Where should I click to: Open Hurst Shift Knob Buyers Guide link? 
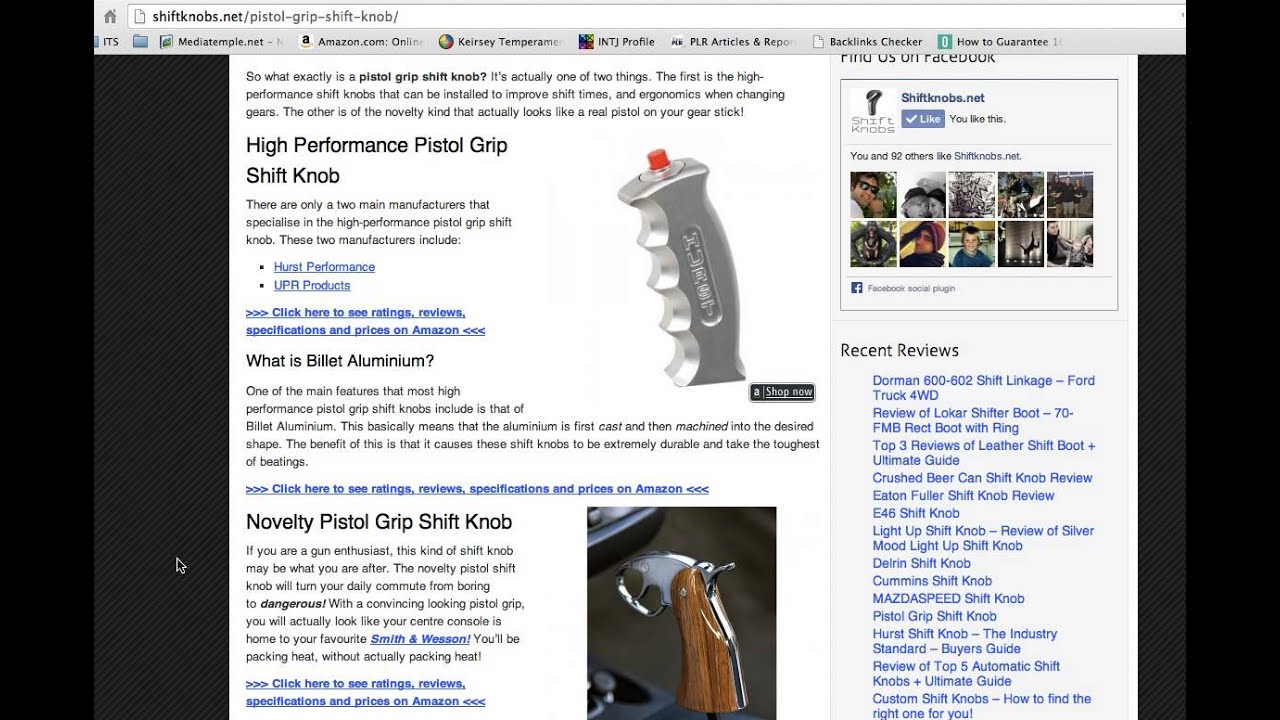[x=964, y=641]
